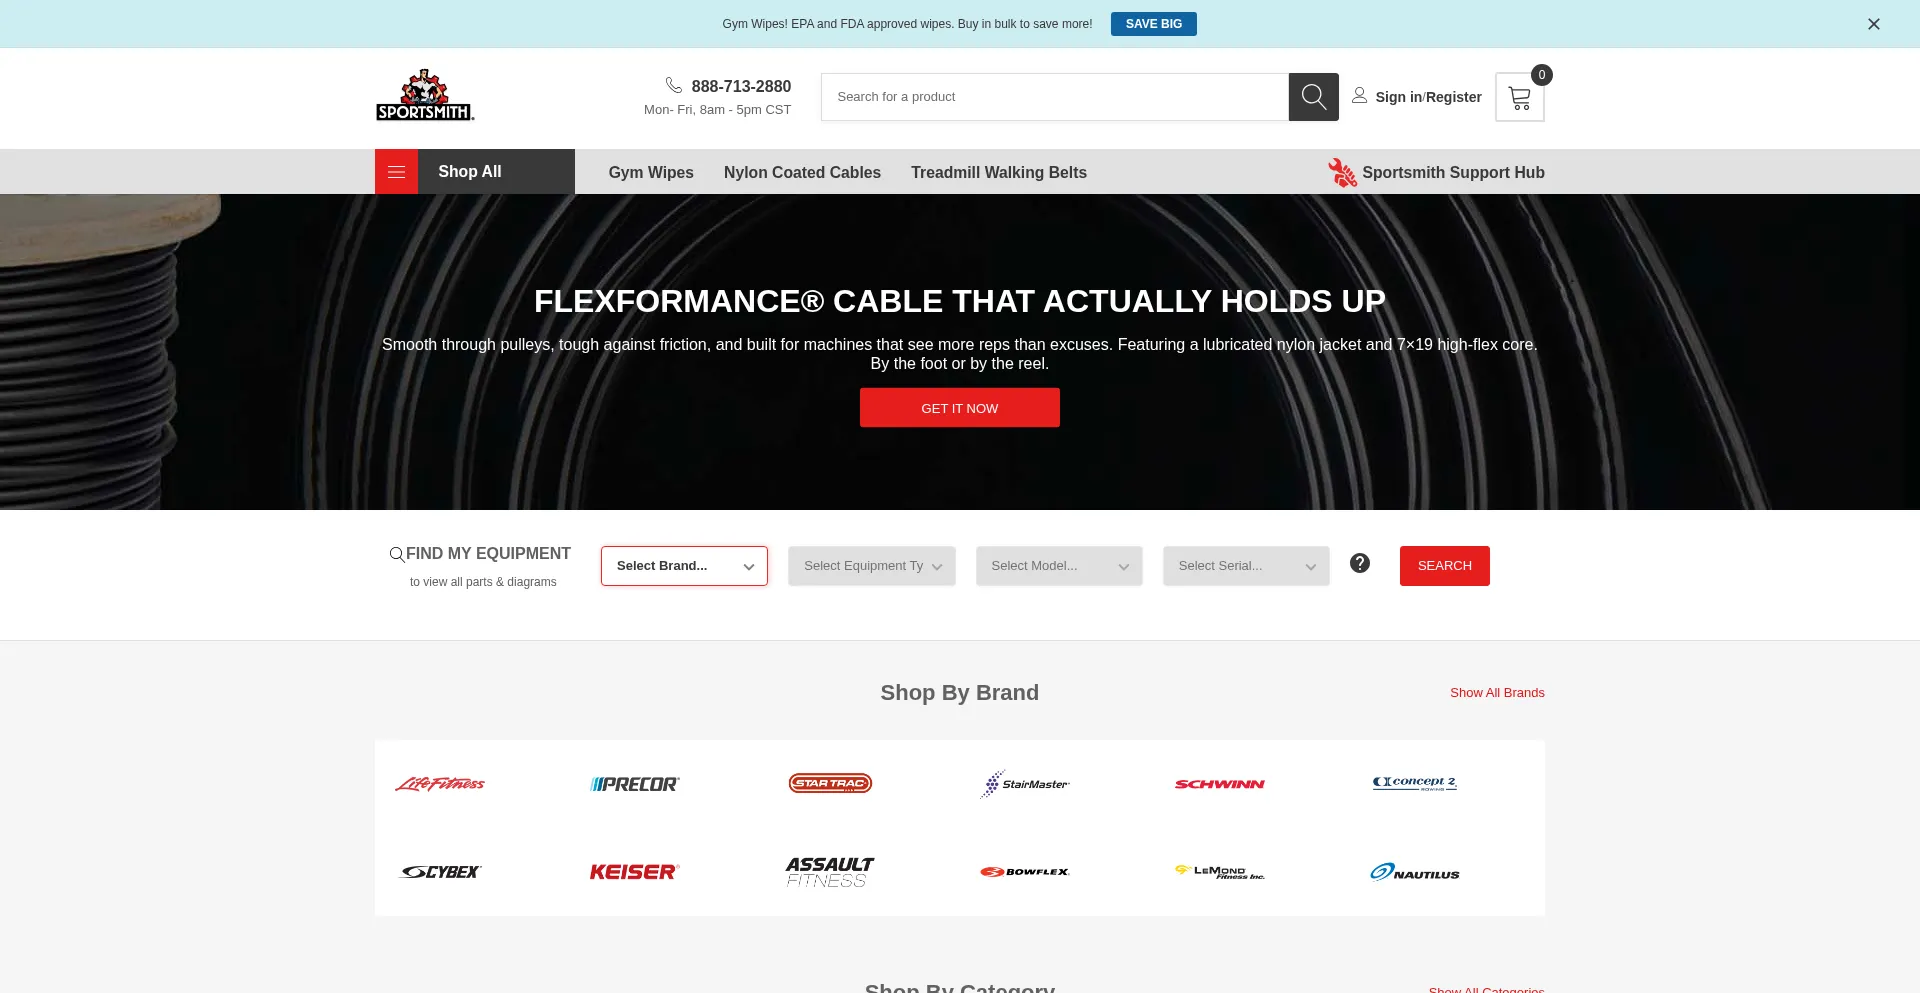
Task: Click the GET IT NOW button
Action: pos(960,408)
